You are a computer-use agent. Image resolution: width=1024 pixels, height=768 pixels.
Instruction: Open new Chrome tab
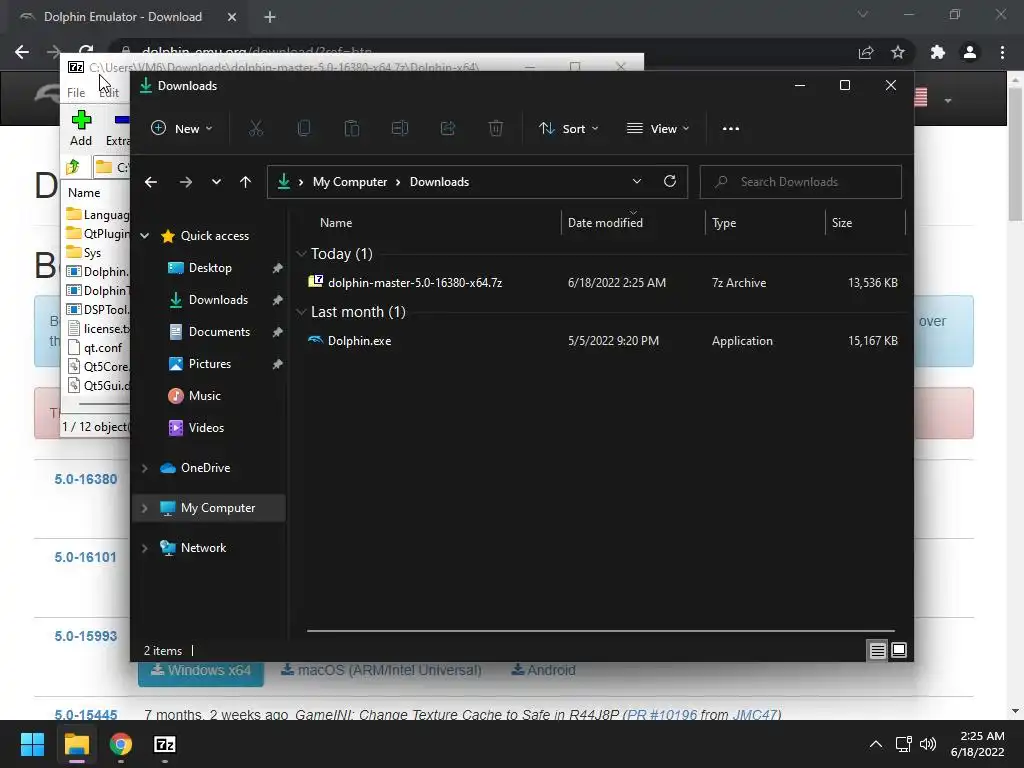pos(270,17)
